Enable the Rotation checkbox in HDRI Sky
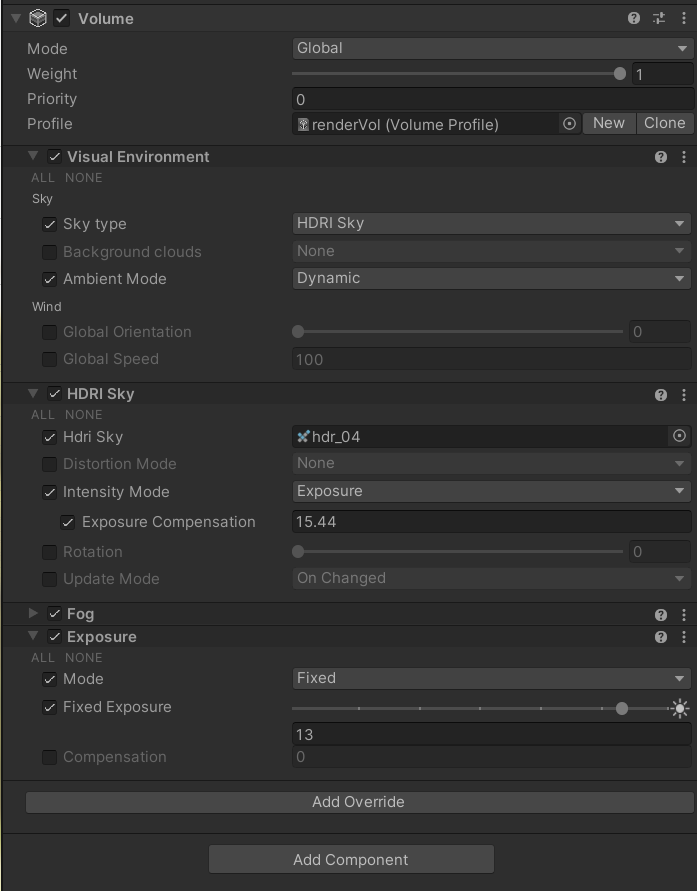Image resolution: width=697 pixels, height=891 pixels. click(x=49, y=551)
